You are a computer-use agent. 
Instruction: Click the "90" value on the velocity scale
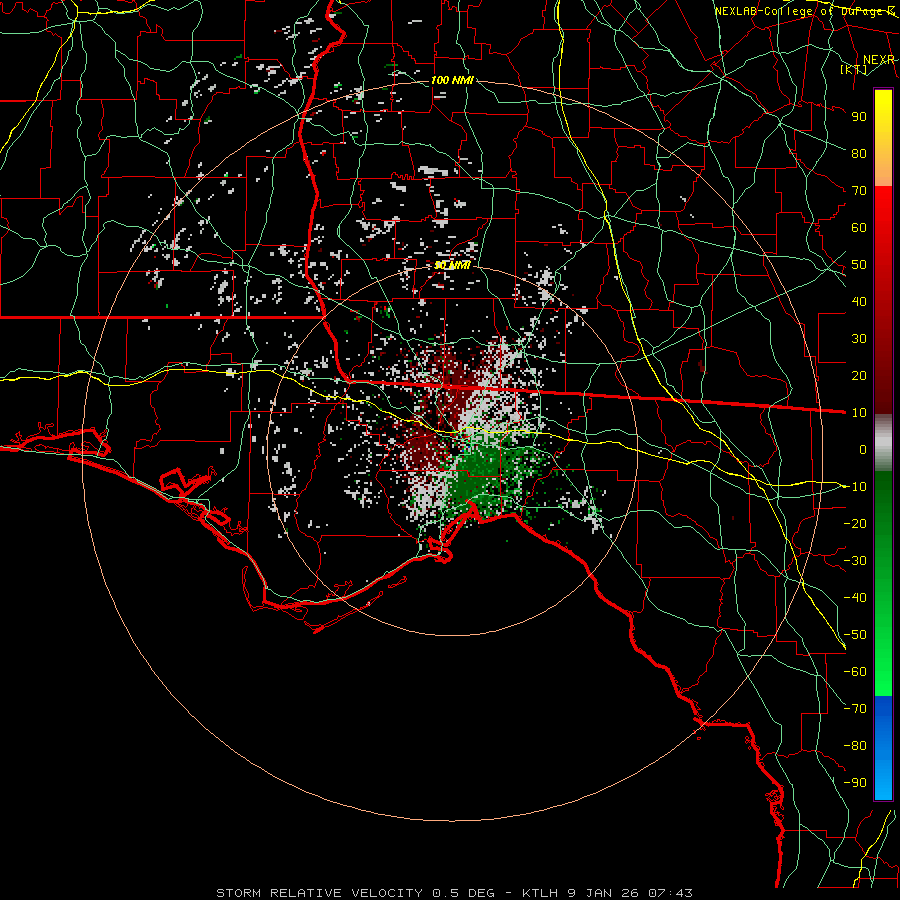(x=859, y=117)
